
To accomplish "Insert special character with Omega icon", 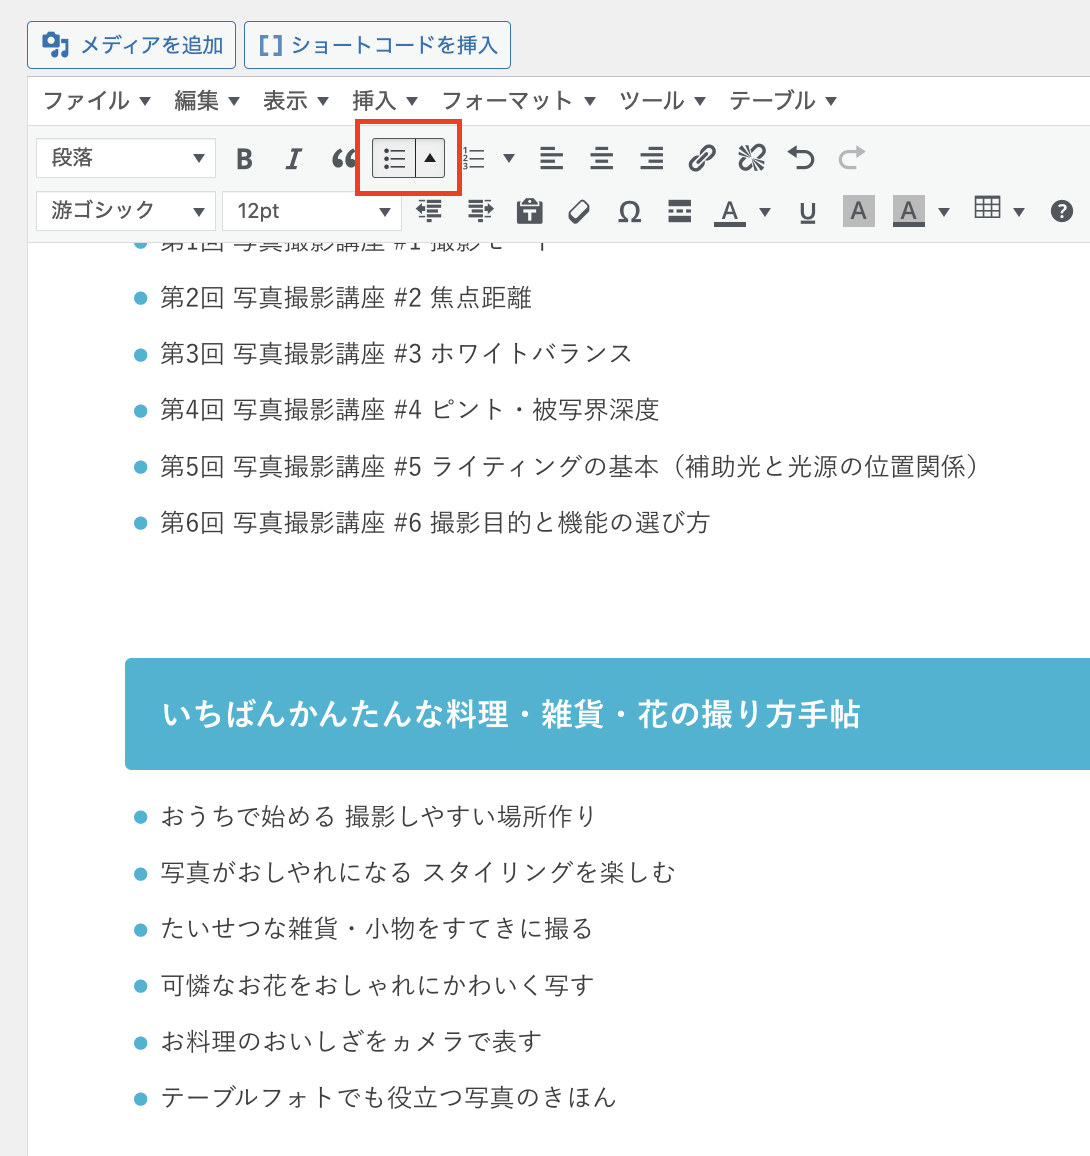I will click(x=629, y=212).
